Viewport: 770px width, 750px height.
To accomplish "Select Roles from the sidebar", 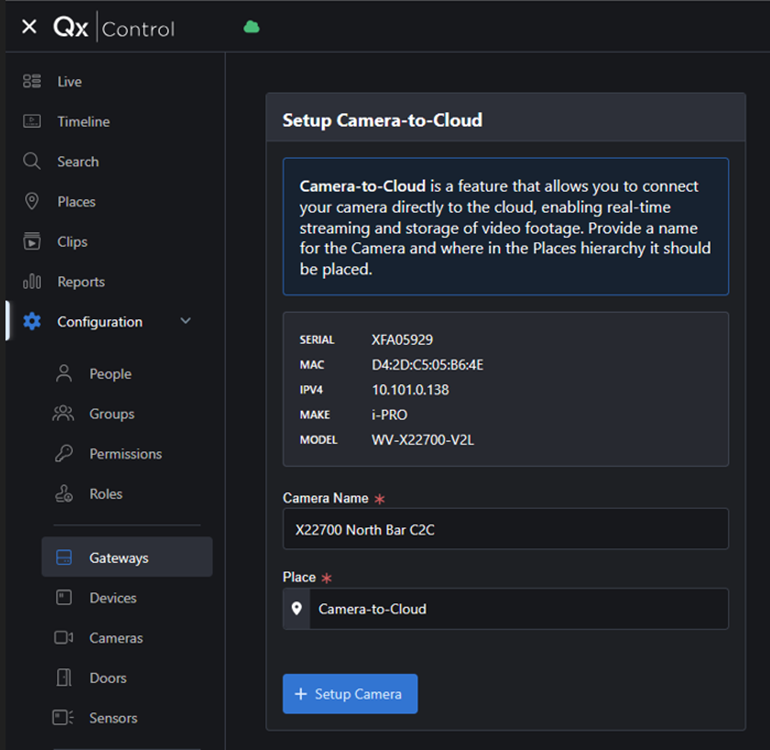I will pos(105,493).
